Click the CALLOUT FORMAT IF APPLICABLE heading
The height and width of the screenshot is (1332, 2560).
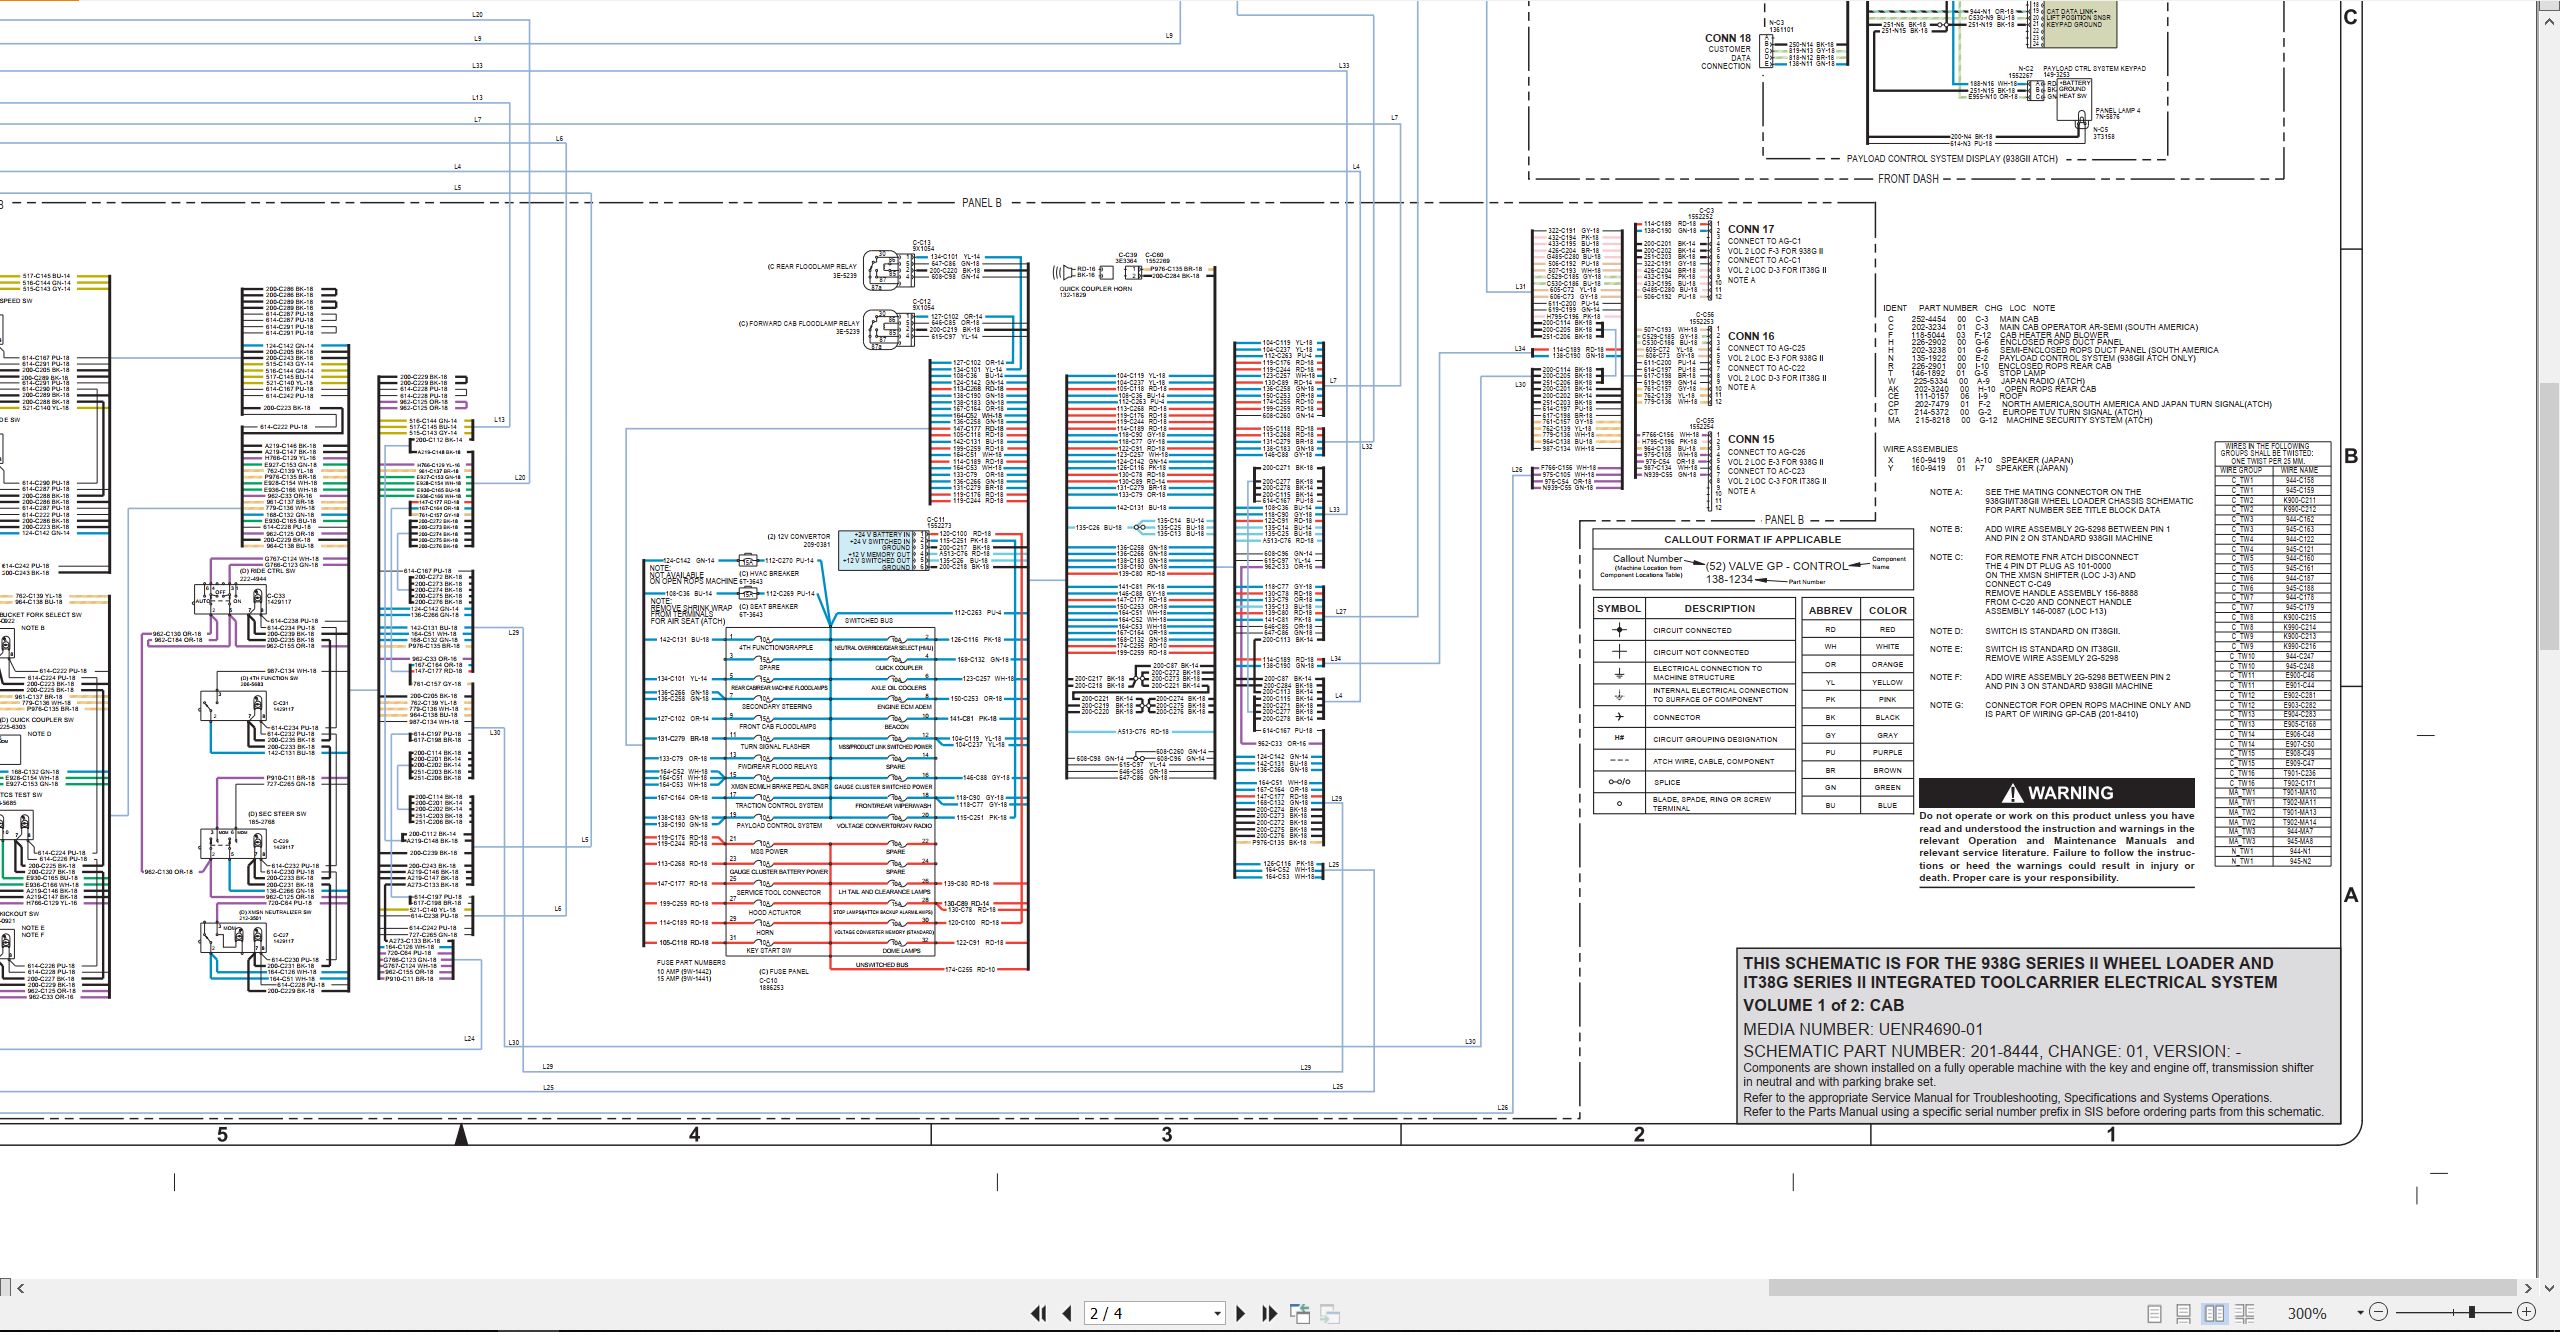pos(1752,539)
